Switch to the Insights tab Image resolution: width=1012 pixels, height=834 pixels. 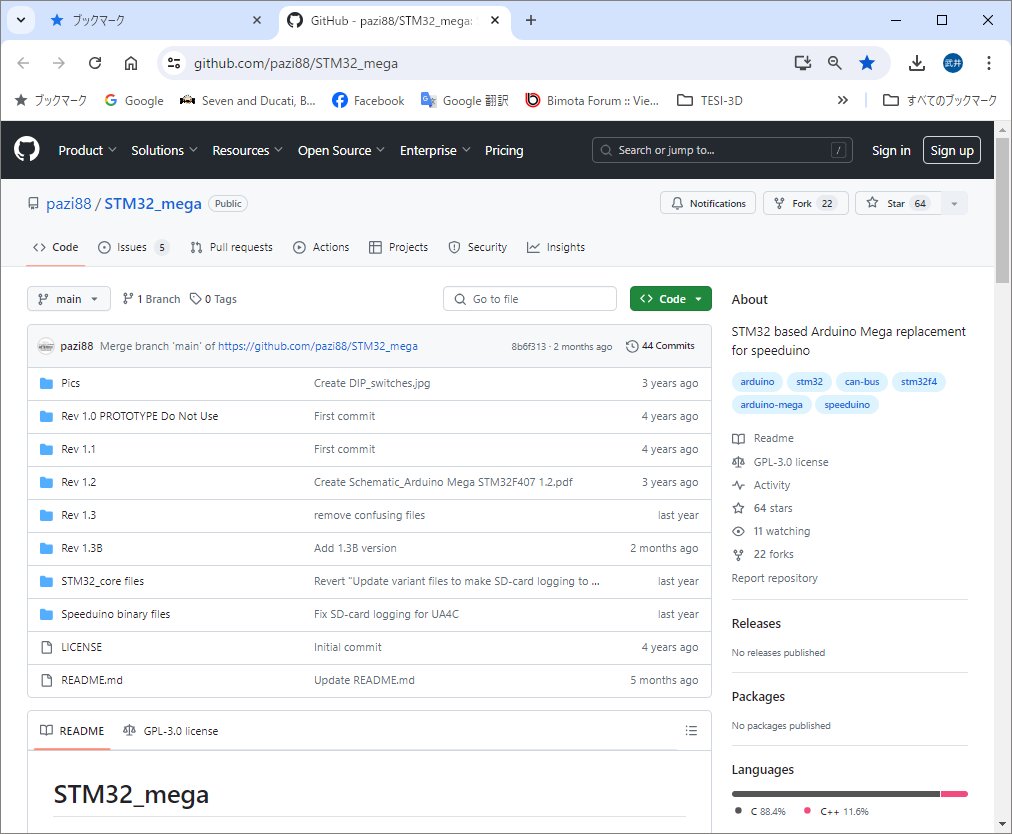(556, 247)
